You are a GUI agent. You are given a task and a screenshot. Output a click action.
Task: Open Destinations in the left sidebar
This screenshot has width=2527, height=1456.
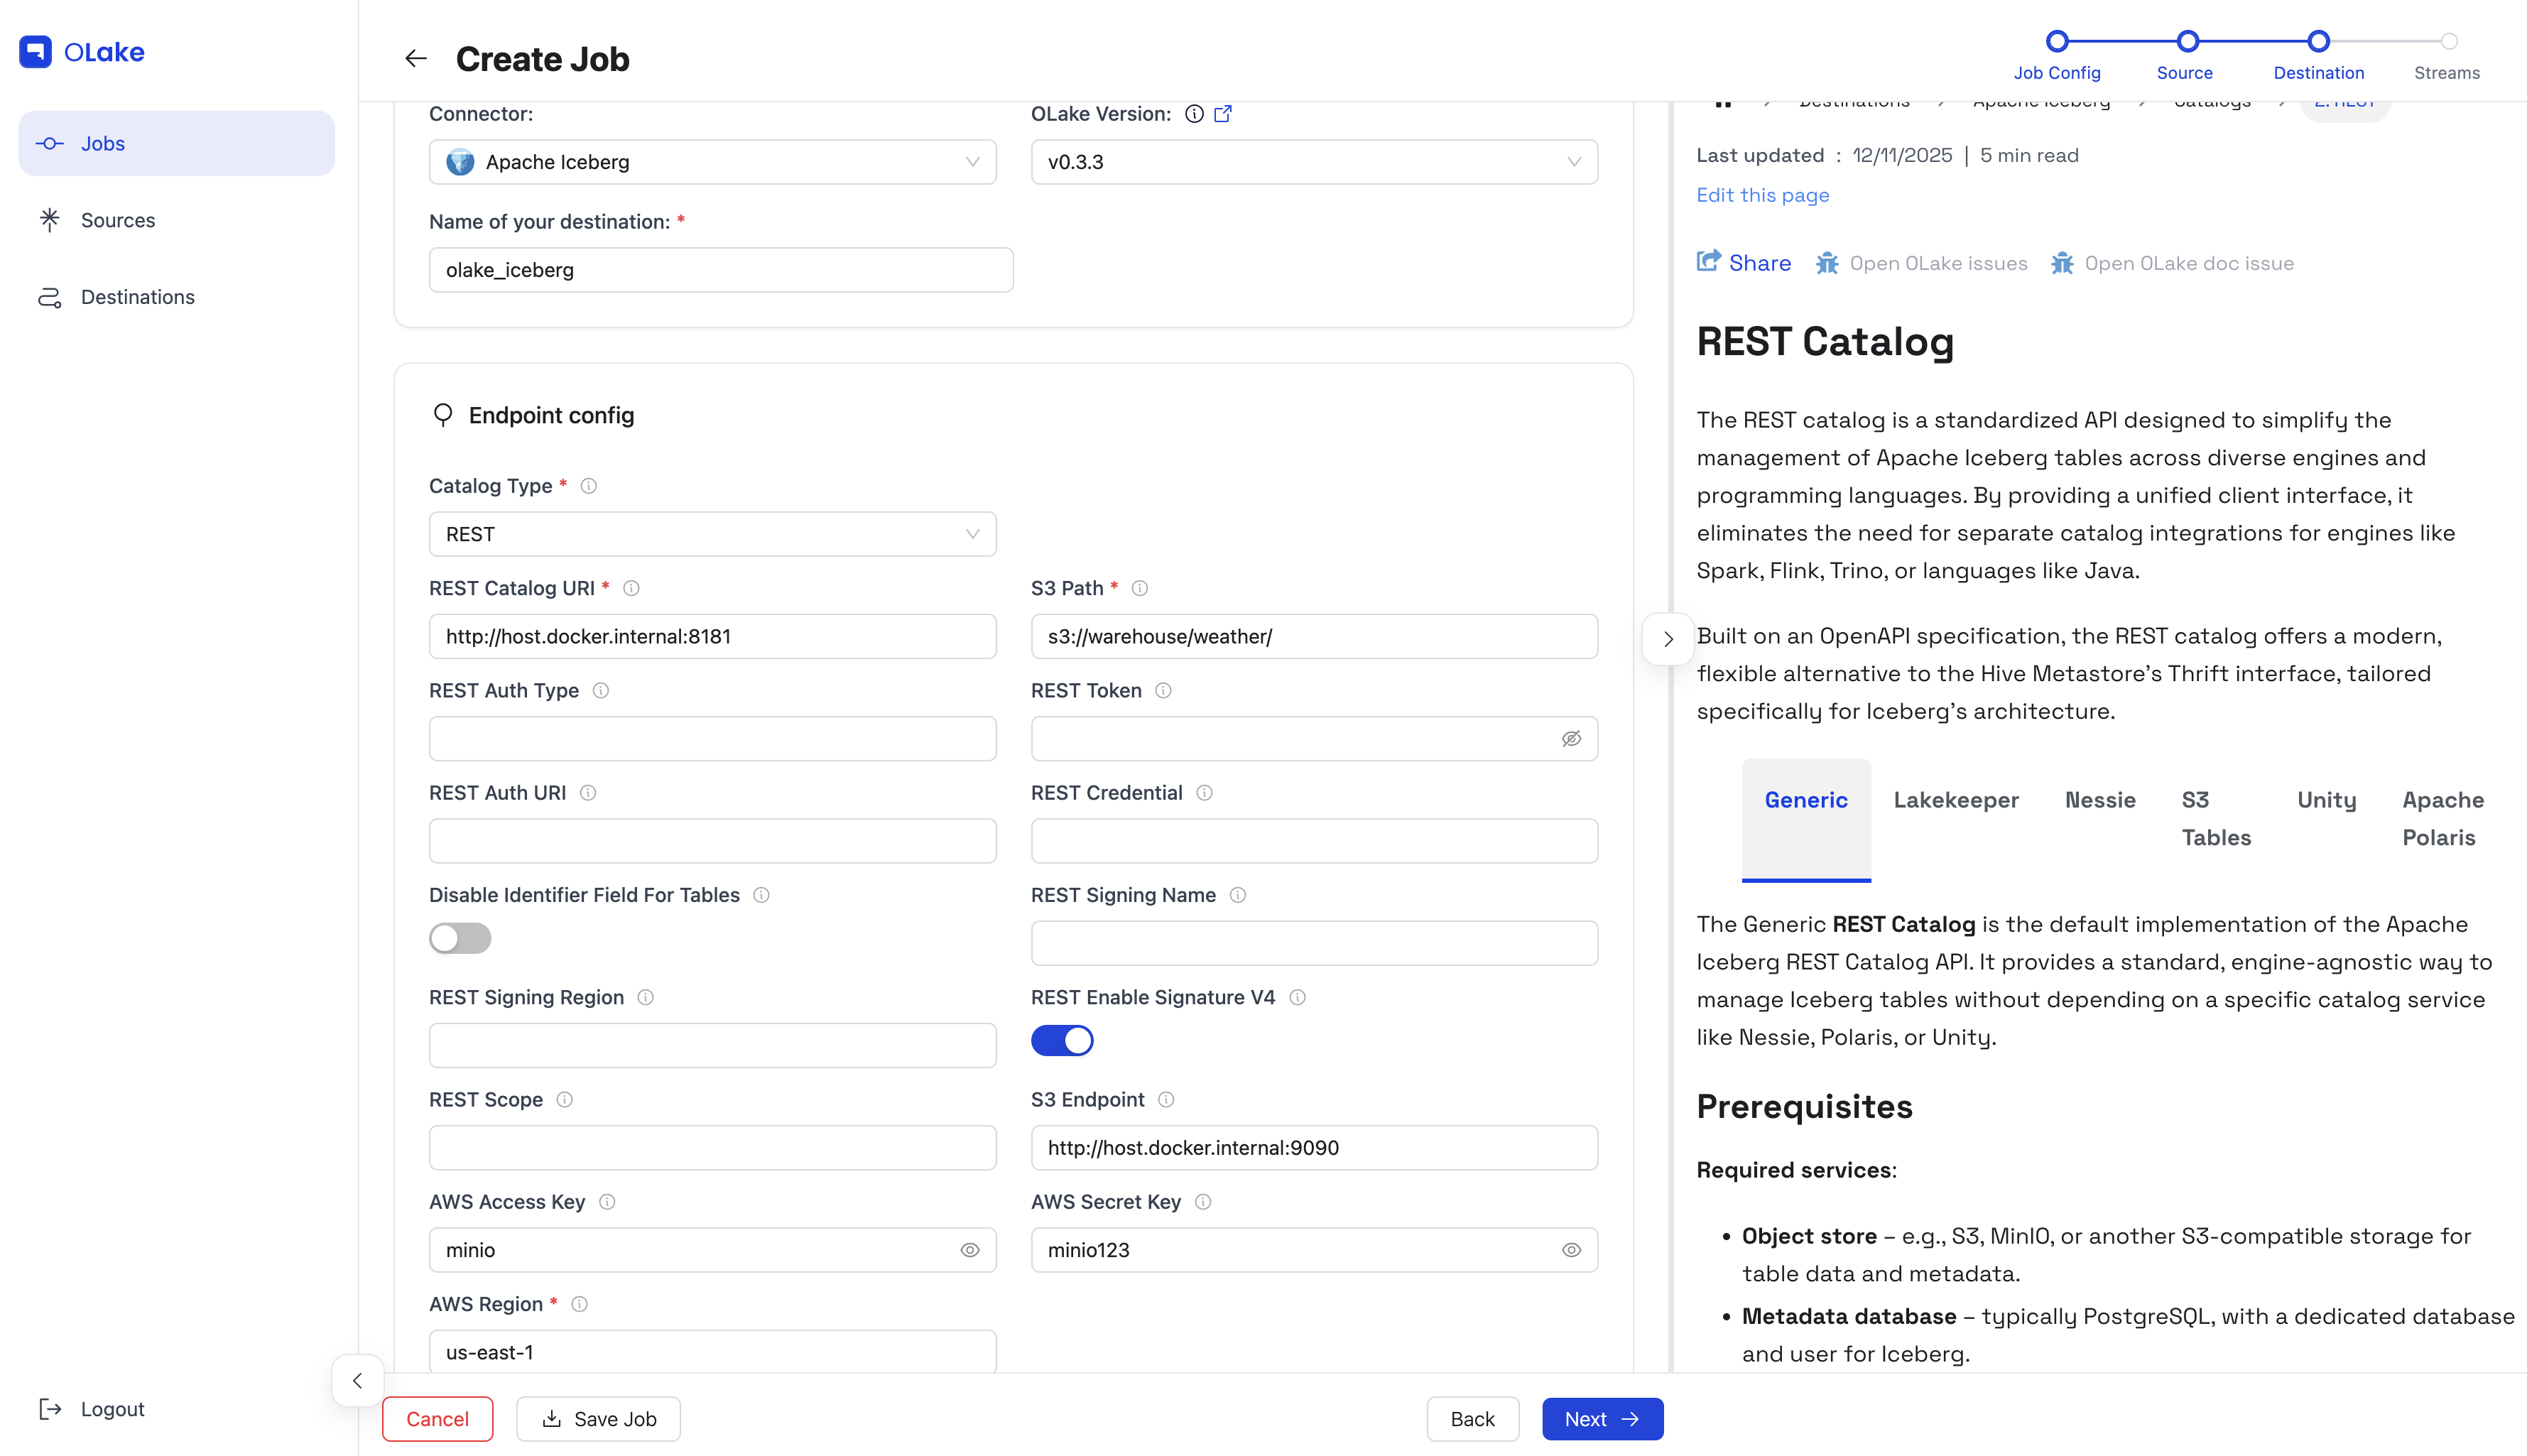point(137,297)
